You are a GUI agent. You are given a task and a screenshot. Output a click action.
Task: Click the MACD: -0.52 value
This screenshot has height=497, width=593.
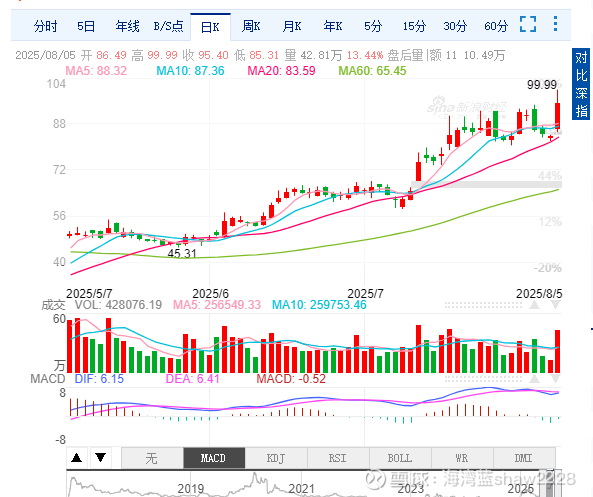tap(291, 379)
